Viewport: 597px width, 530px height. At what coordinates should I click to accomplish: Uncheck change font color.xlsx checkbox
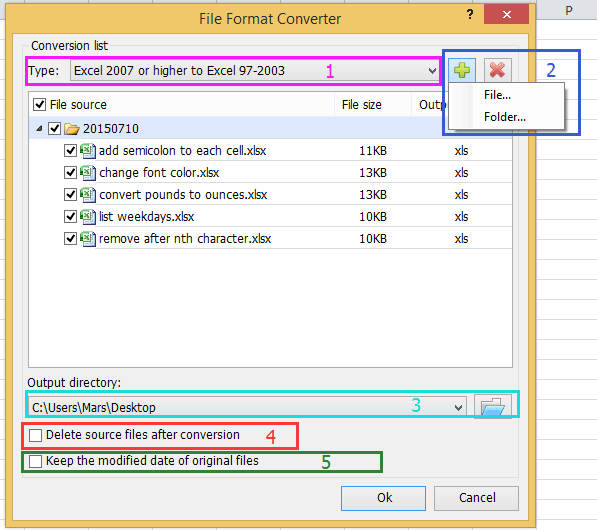(70, 173)
